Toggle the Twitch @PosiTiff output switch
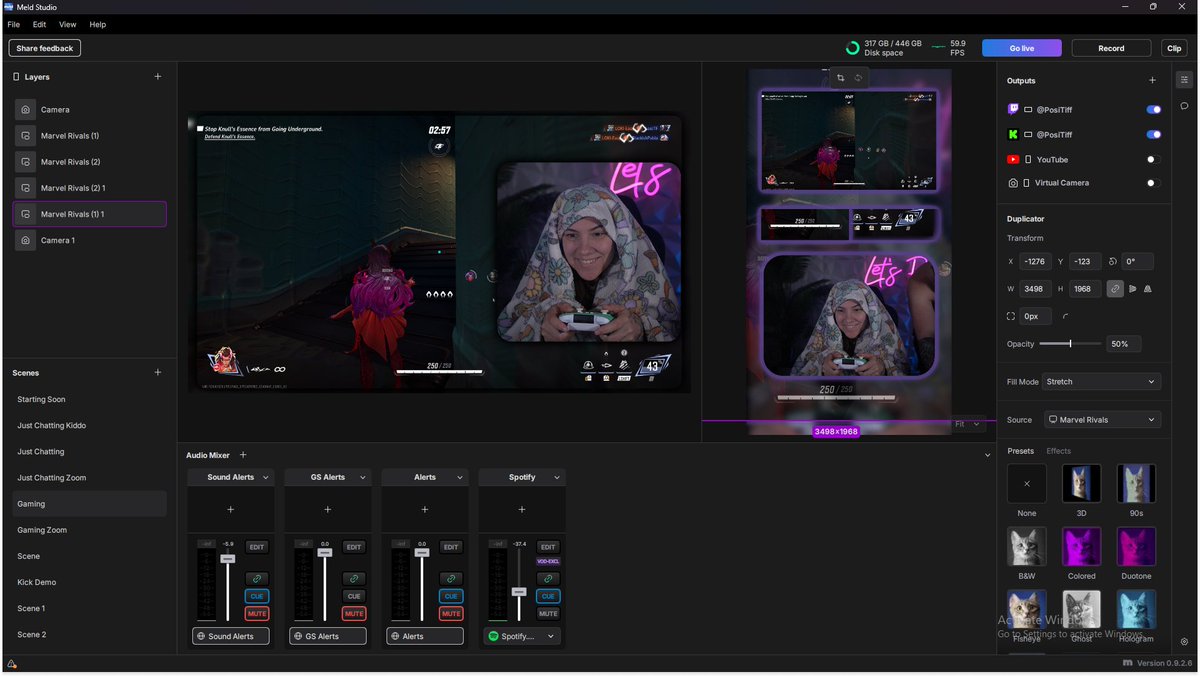 (x=1154, y=109)
